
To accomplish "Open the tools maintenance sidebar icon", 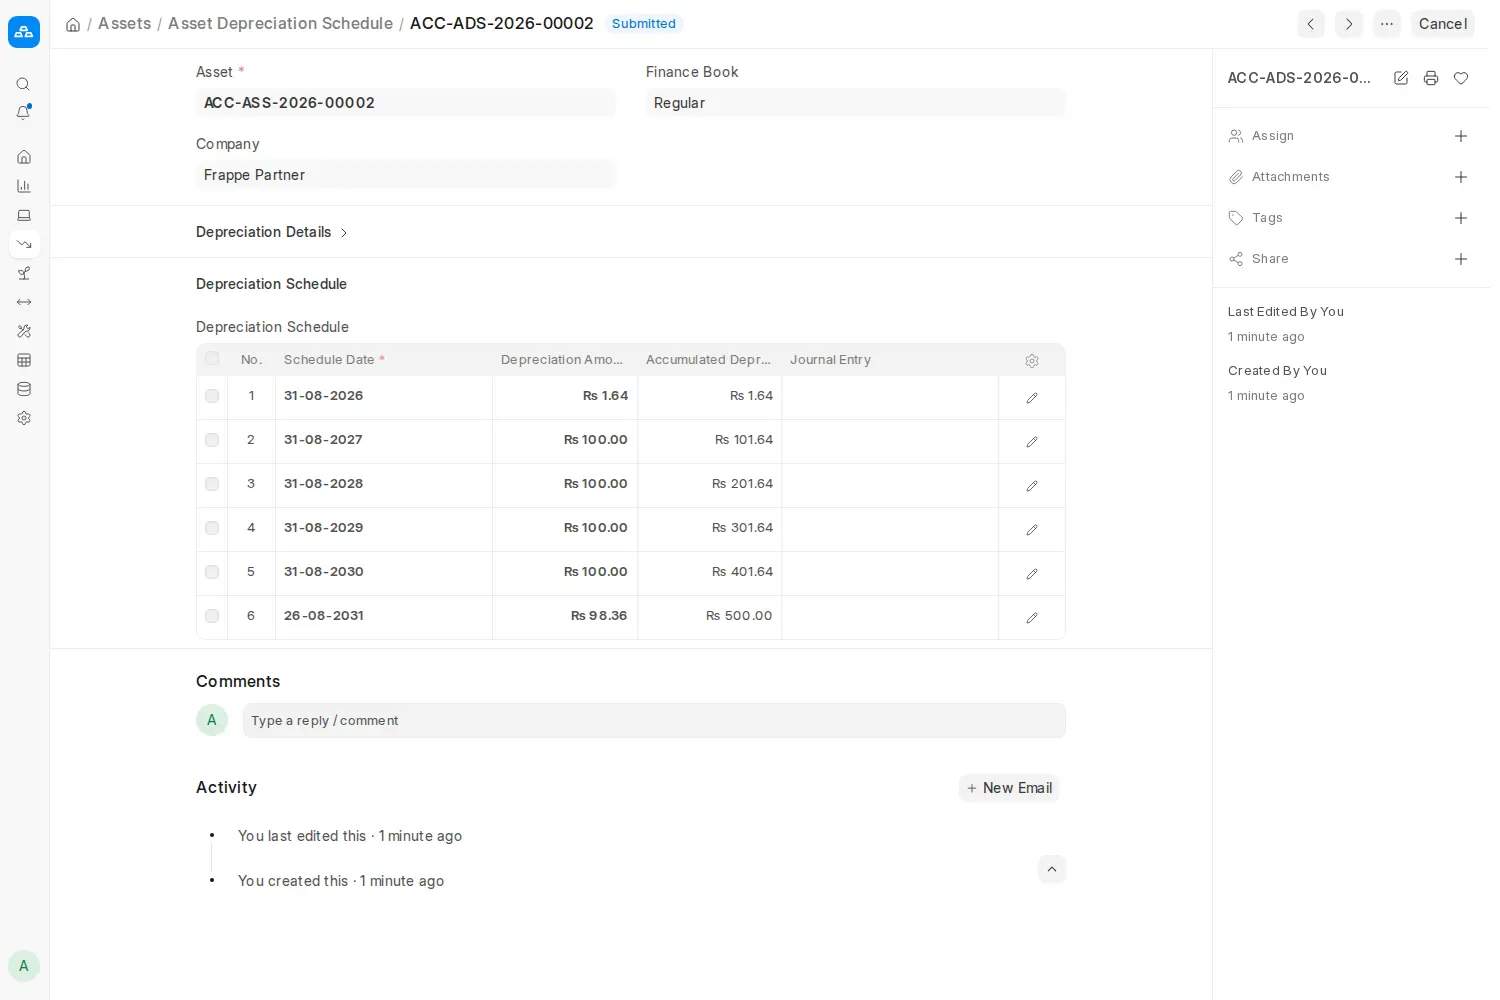I will (24, 331).
